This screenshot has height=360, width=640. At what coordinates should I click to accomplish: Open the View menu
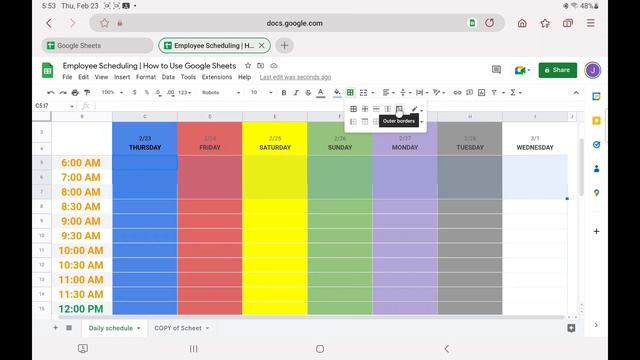point(101,77)
